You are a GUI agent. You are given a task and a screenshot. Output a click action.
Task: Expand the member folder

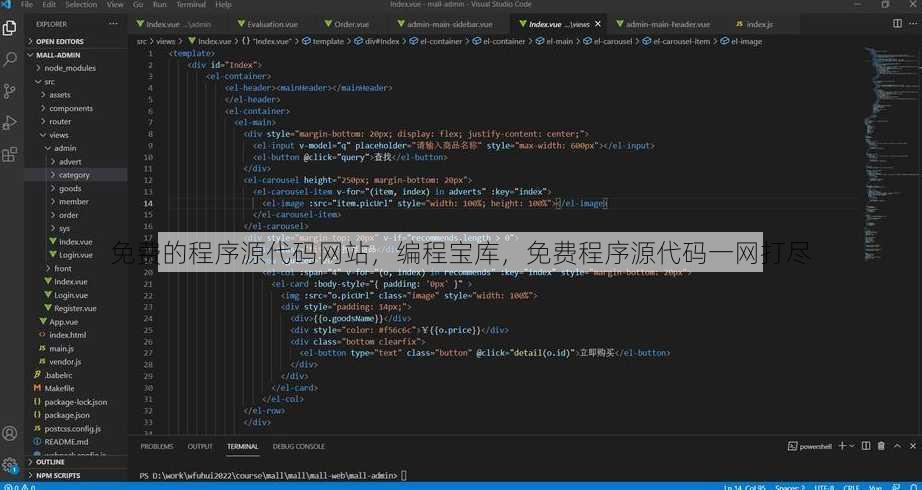pyautogui.click(x=76, y=202)
